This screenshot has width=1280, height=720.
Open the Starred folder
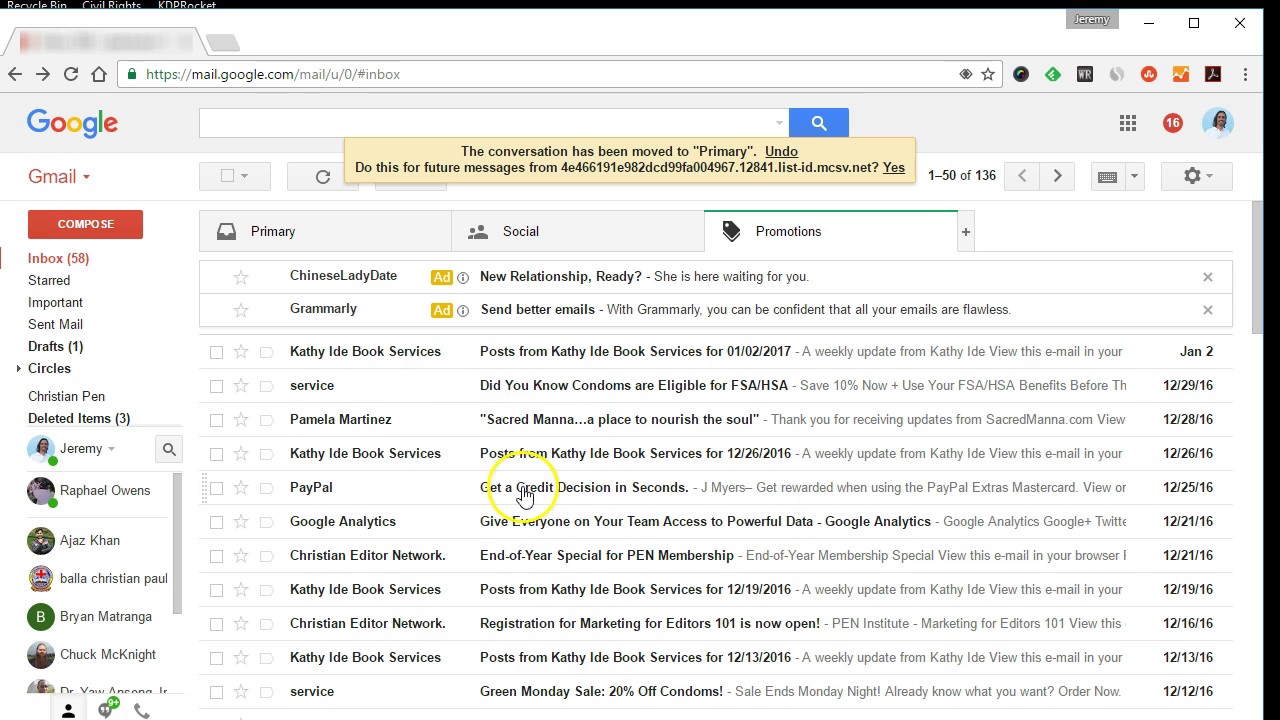49,281
